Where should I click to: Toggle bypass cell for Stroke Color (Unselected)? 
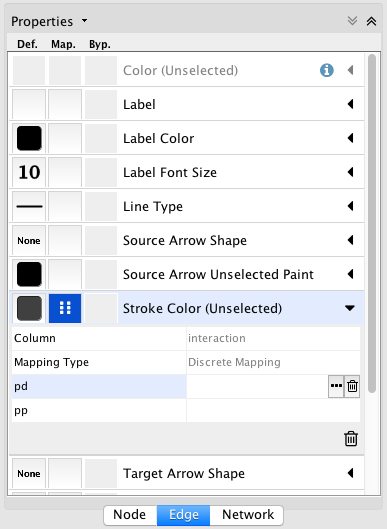101,308
